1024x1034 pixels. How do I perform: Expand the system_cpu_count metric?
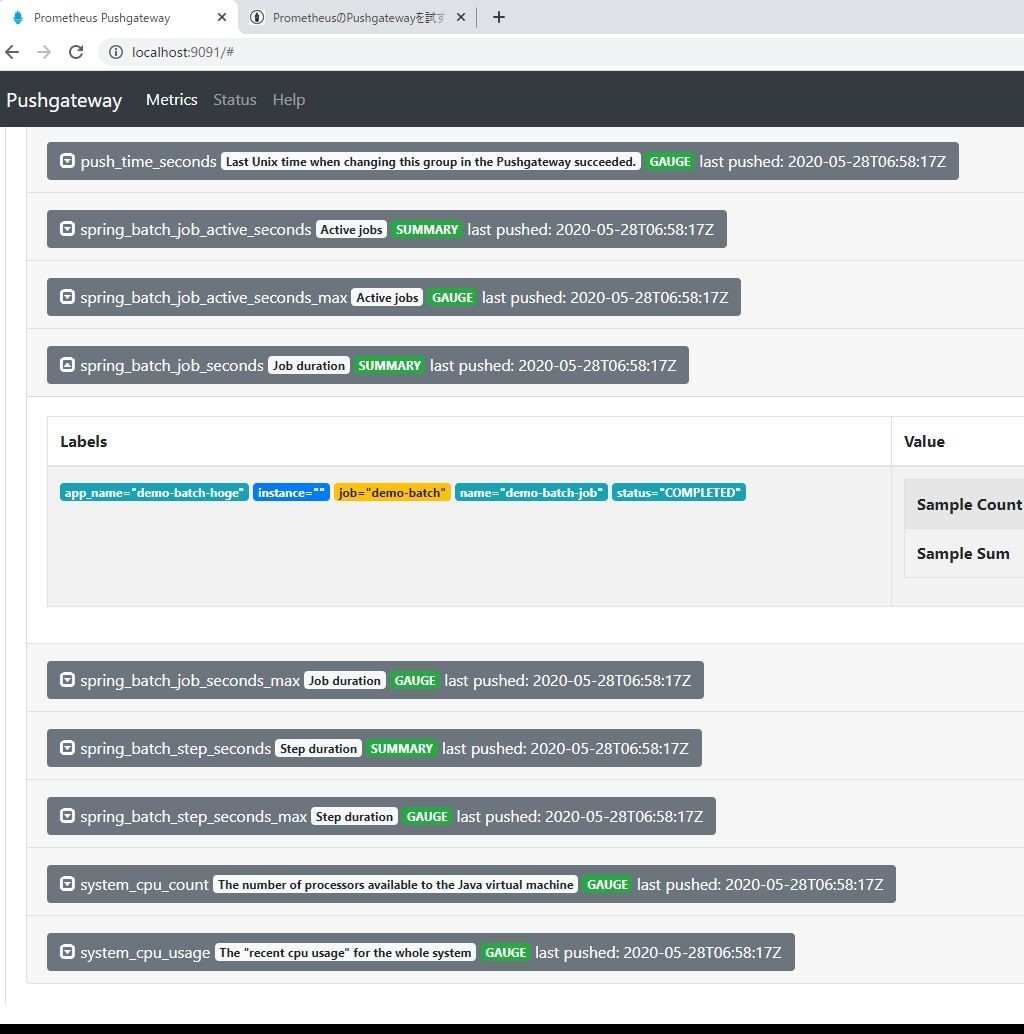tap(471, 884)
